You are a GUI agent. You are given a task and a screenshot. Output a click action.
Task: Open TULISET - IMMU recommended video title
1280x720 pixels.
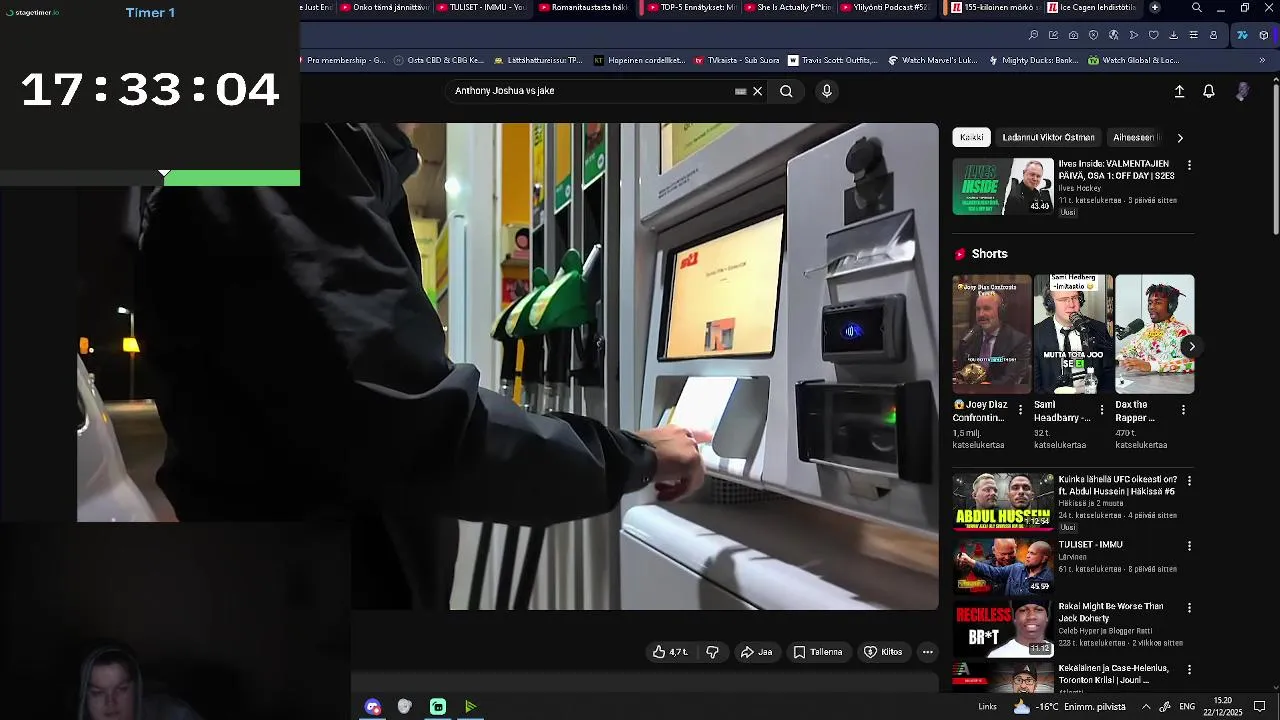pyautogui.click(x=1090, y=545)
